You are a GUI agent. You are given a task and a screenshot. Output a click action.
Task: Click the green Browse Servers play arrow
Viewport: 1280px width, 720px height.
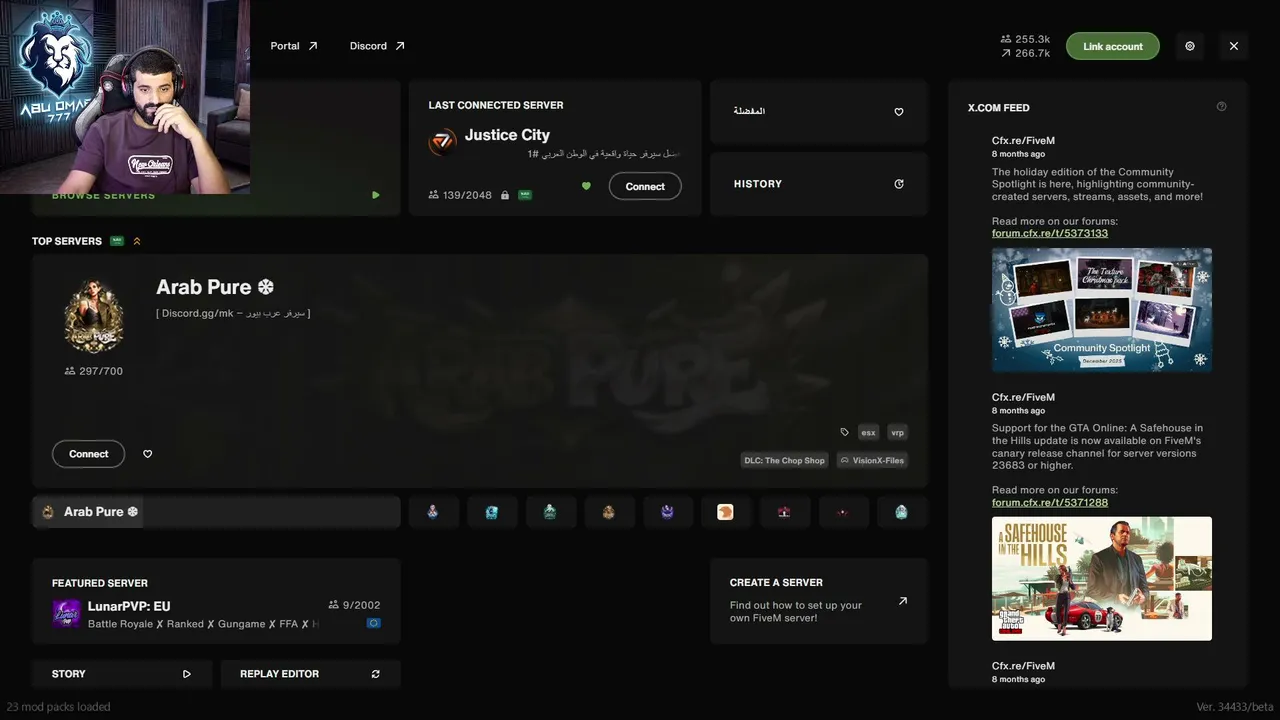[x=376, y=195]
